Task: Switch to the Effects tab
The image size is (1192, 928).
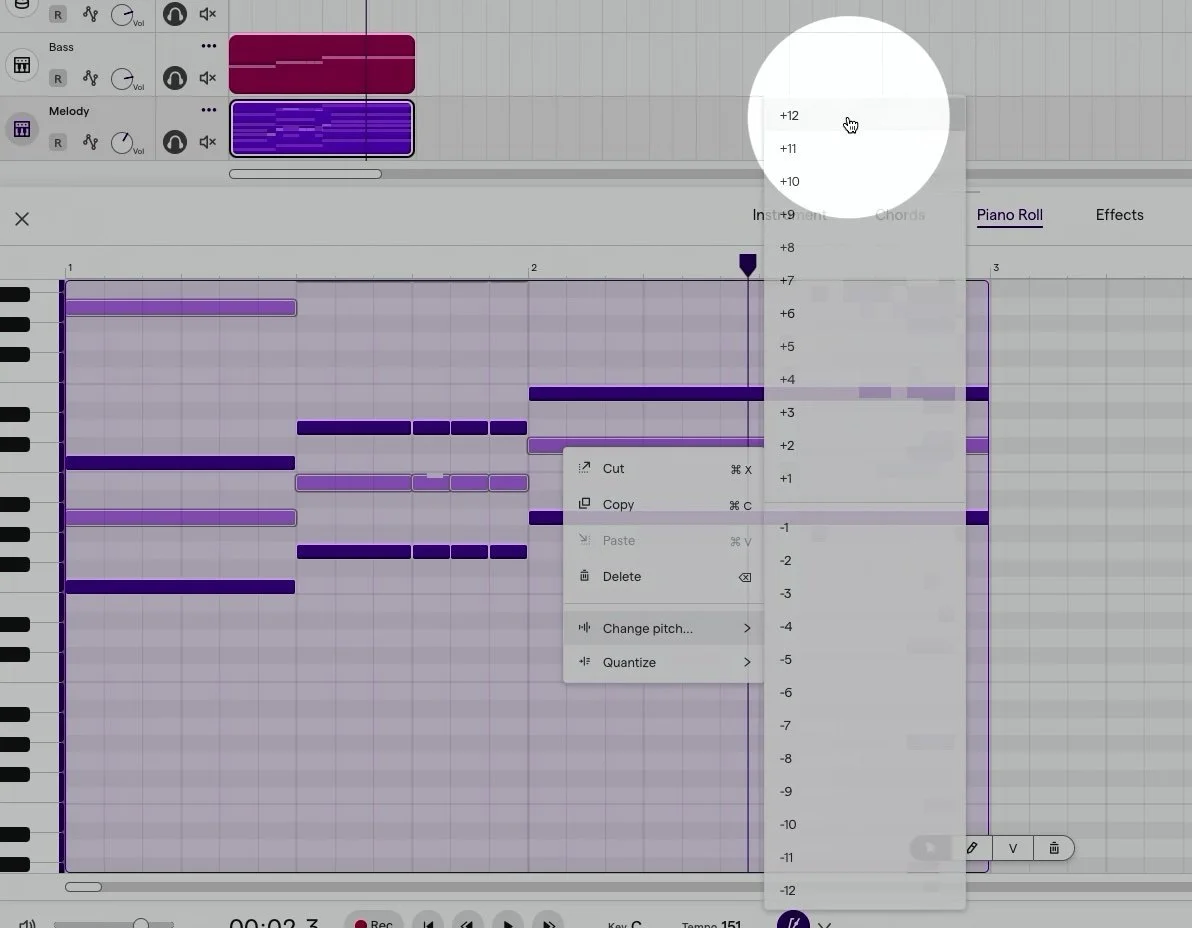Action: 1119,215
